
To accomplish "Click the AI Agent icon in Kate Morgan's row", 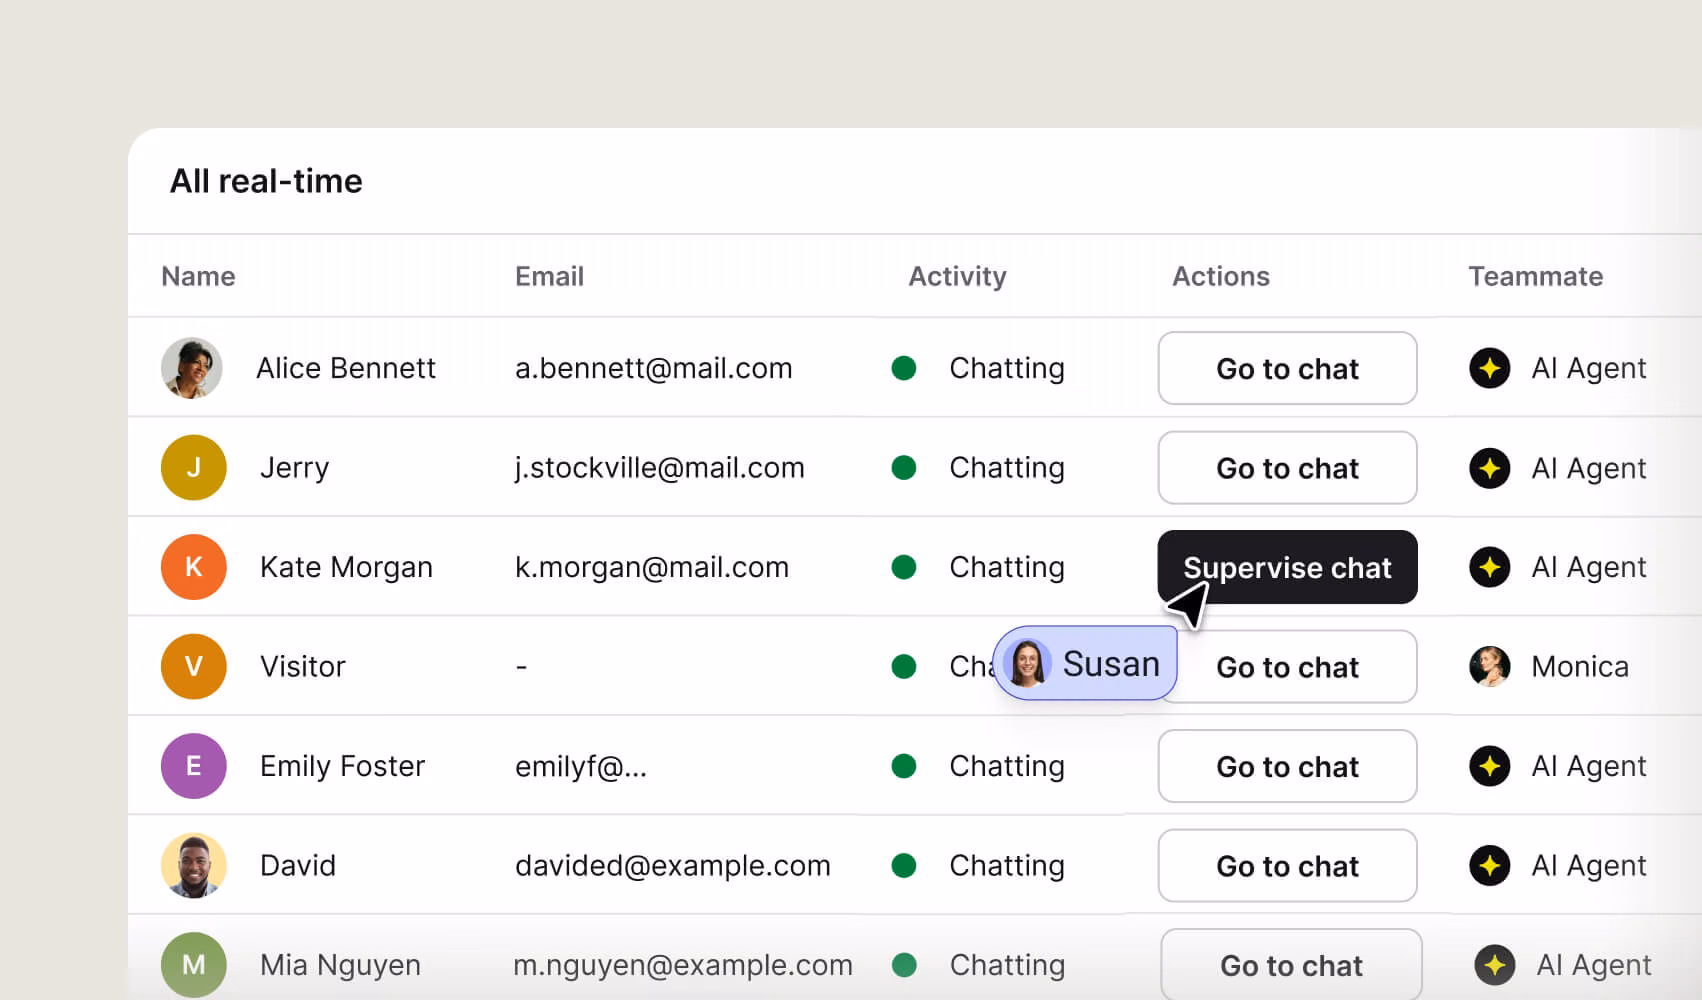I will coord(1489,567).
